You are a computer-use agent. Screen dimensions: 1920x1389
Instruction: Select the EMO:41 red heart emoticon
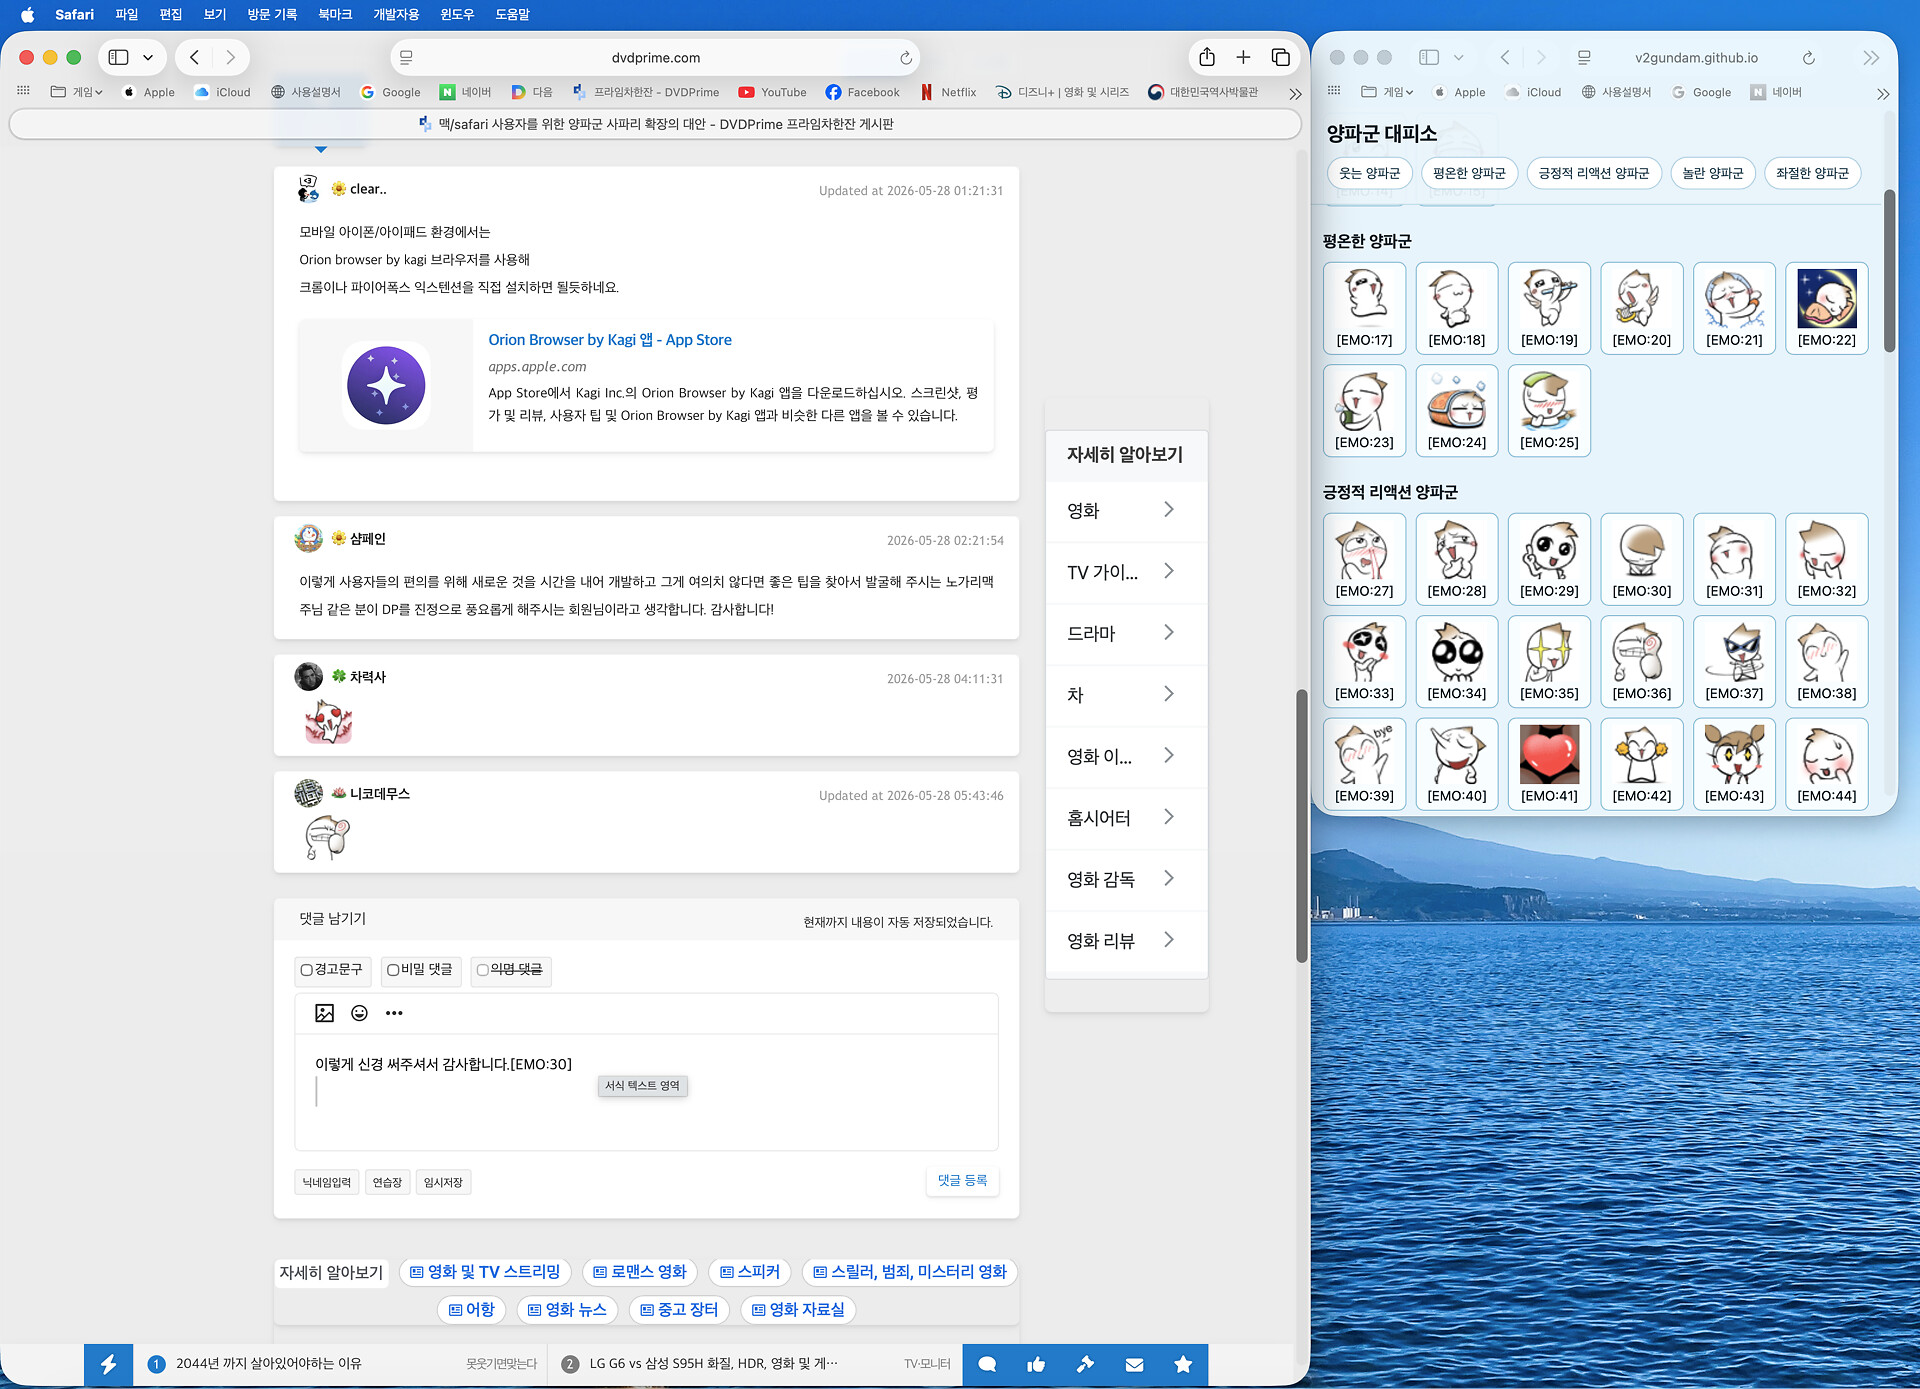1549,764
